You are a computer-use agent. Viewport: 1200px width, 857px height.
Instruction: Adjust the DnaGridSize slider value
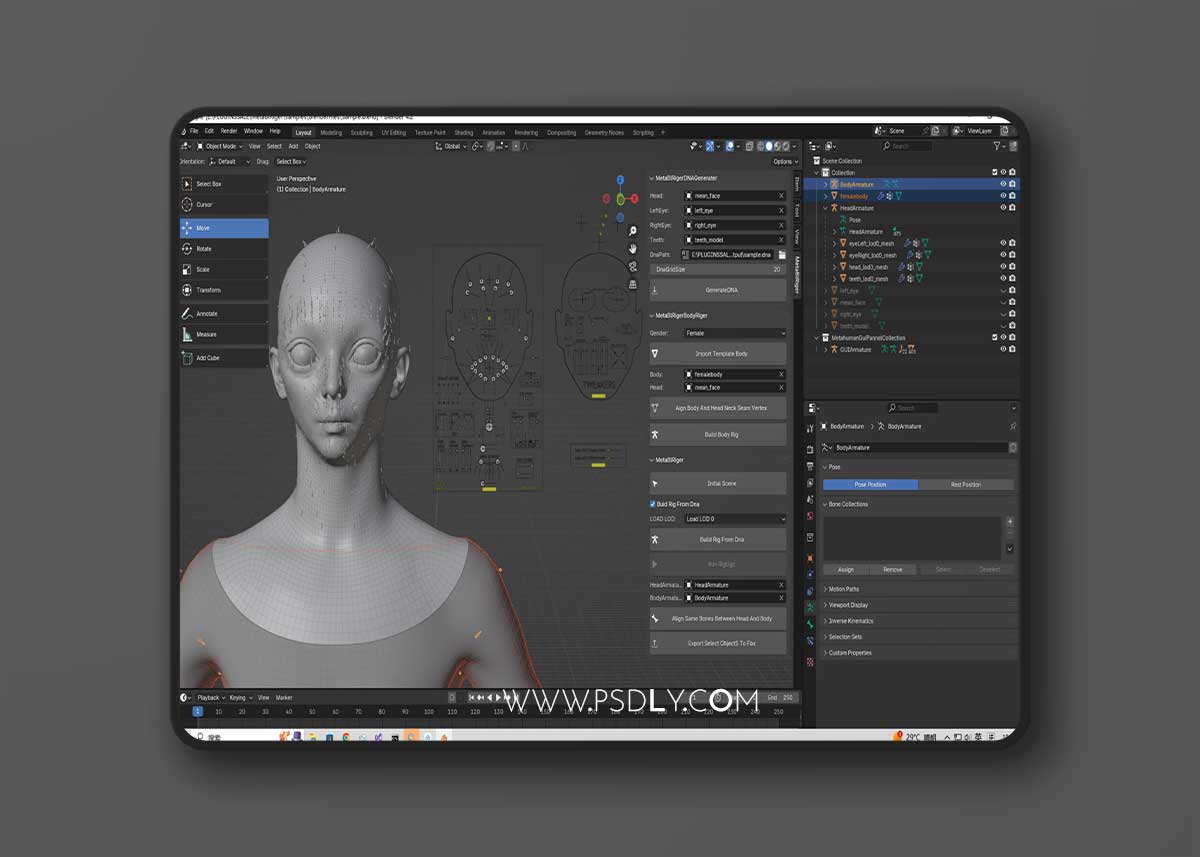pyautogui.click(x=718, y=268)
